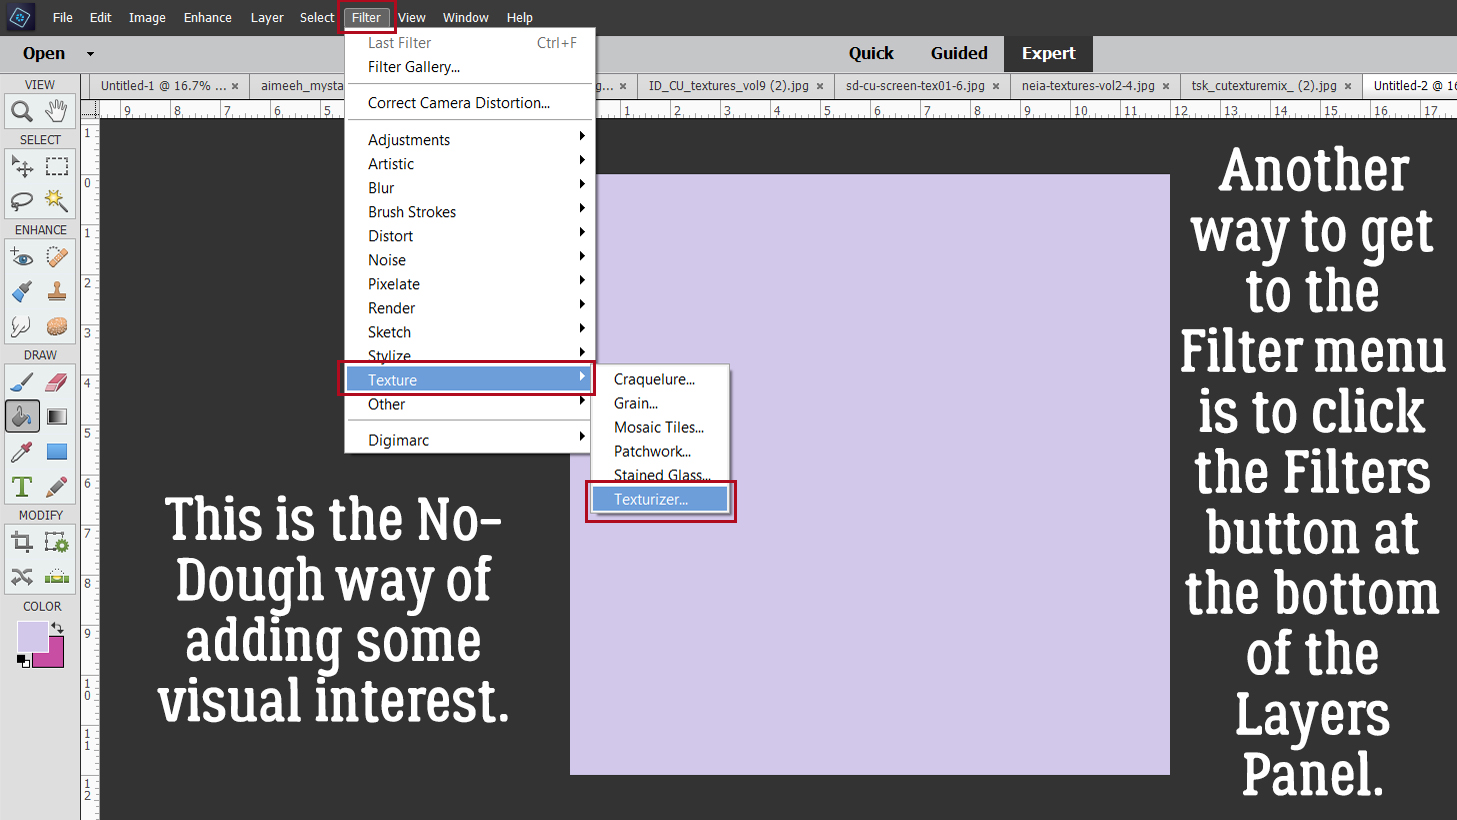Swap foreground and background colors
This screenshot has width=1457, height=820.
[58, 627]
